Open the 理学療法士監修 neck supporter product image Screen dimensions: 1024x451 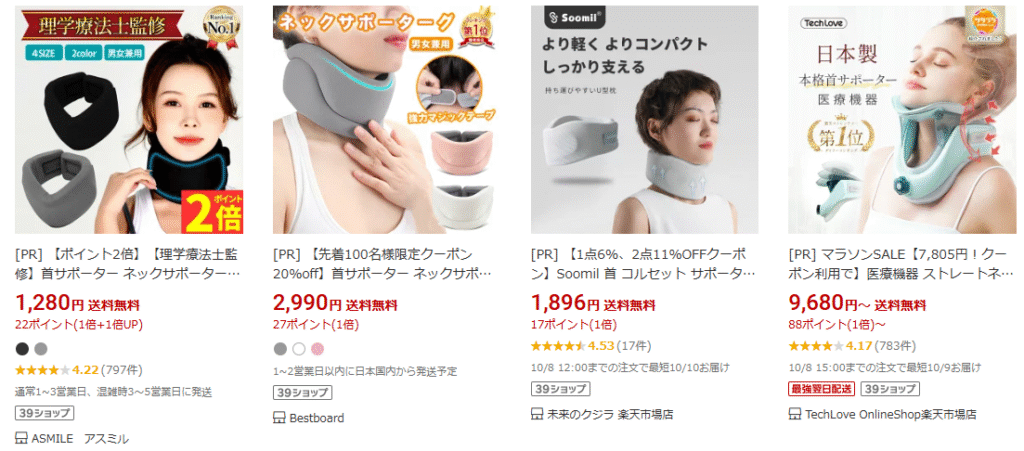point(129,119)
